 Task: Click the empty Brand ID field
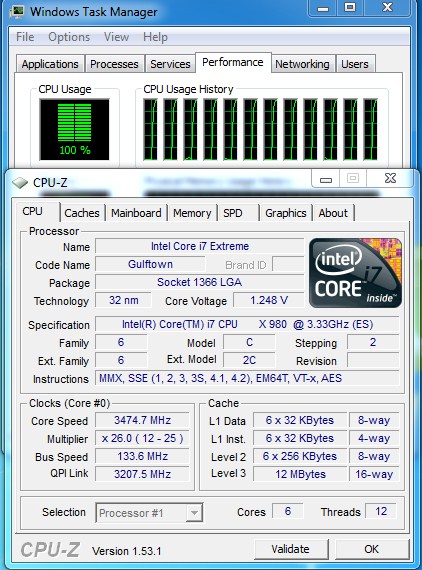point(288,264)
